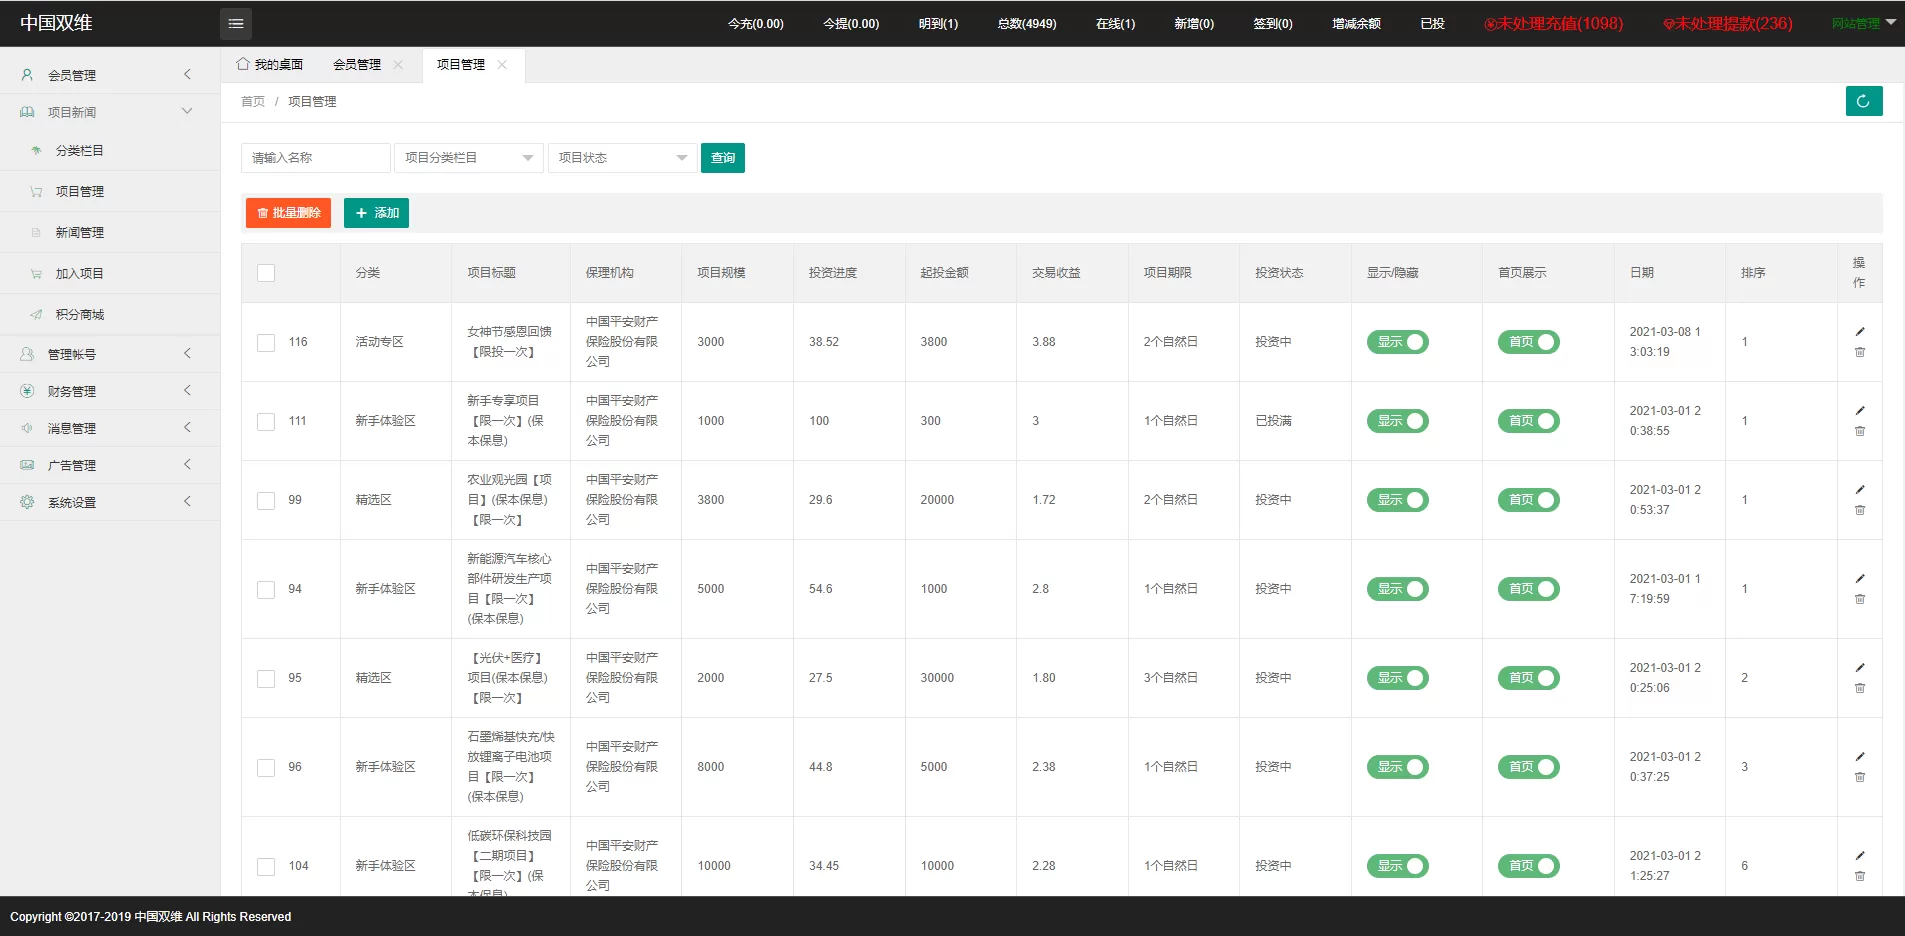Open 新闻管理 in the sidebar
The height and width of the screenshot is (936, 1905).
point(80,232)
